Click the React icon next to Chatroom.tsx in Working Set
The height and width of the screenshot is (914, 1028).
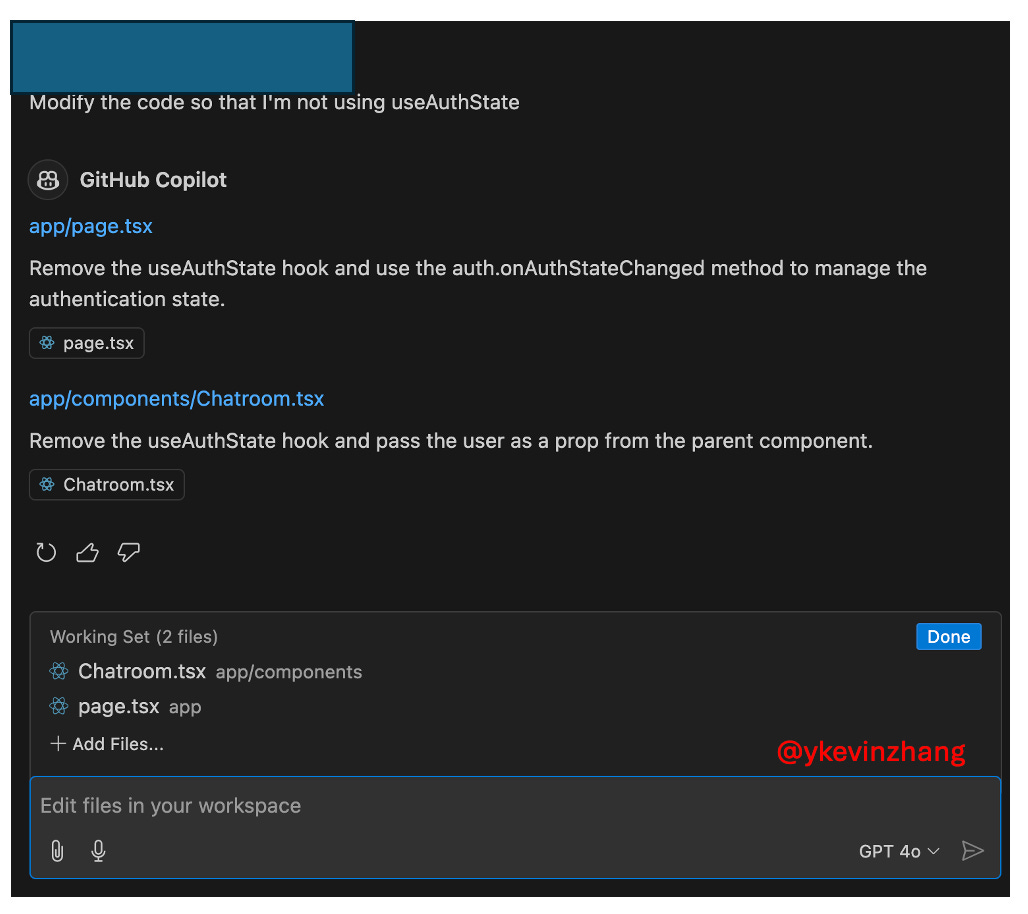tap(59, 671)
